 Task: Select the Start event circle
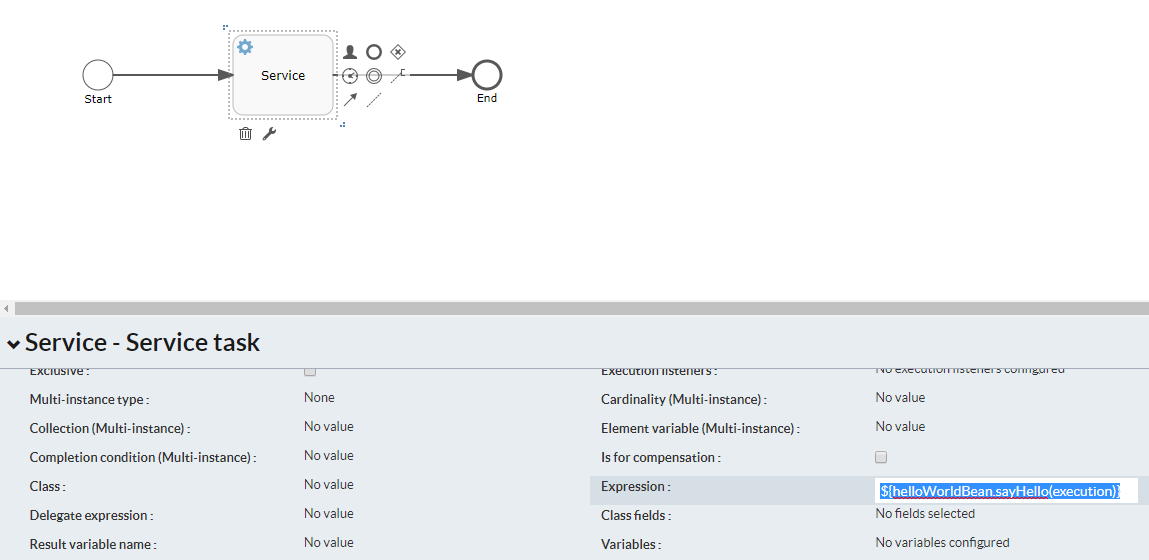click(x=98, y=75)
